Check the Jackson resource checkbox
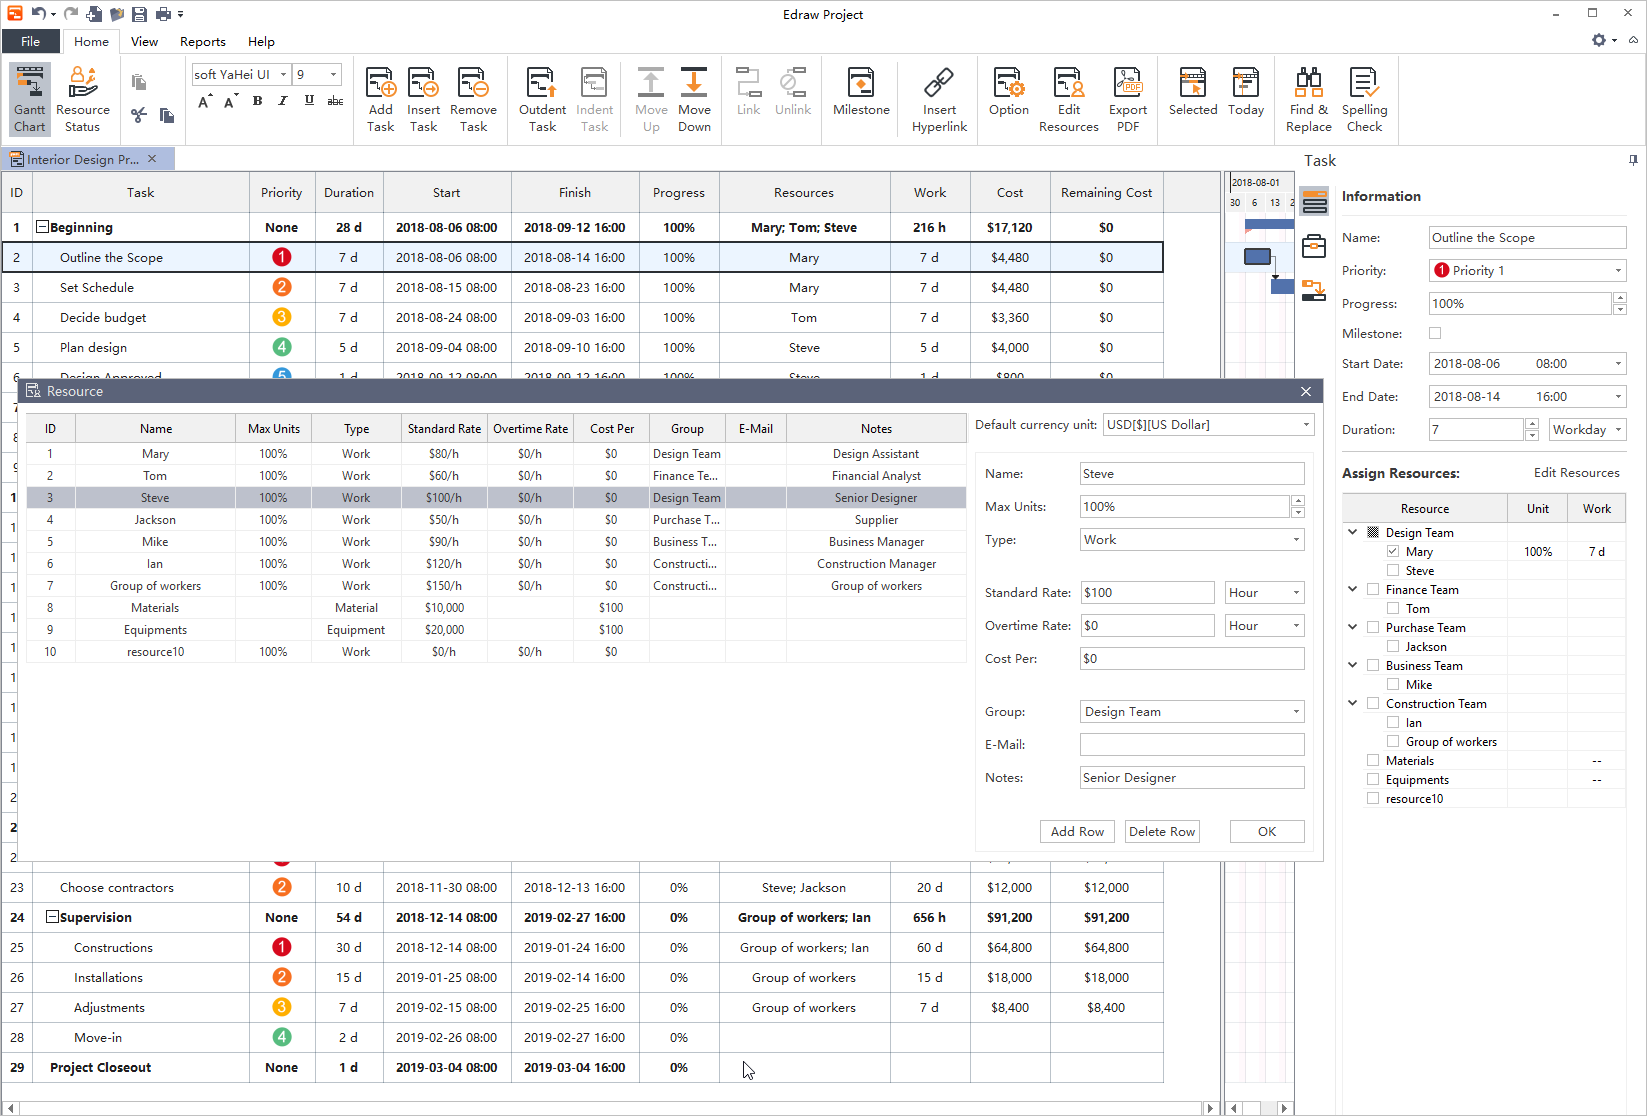 [1393, 646]
